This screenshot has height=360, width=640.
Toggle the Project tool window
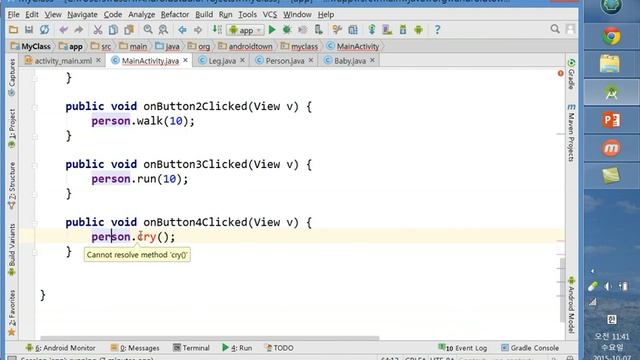click(12, 128)
